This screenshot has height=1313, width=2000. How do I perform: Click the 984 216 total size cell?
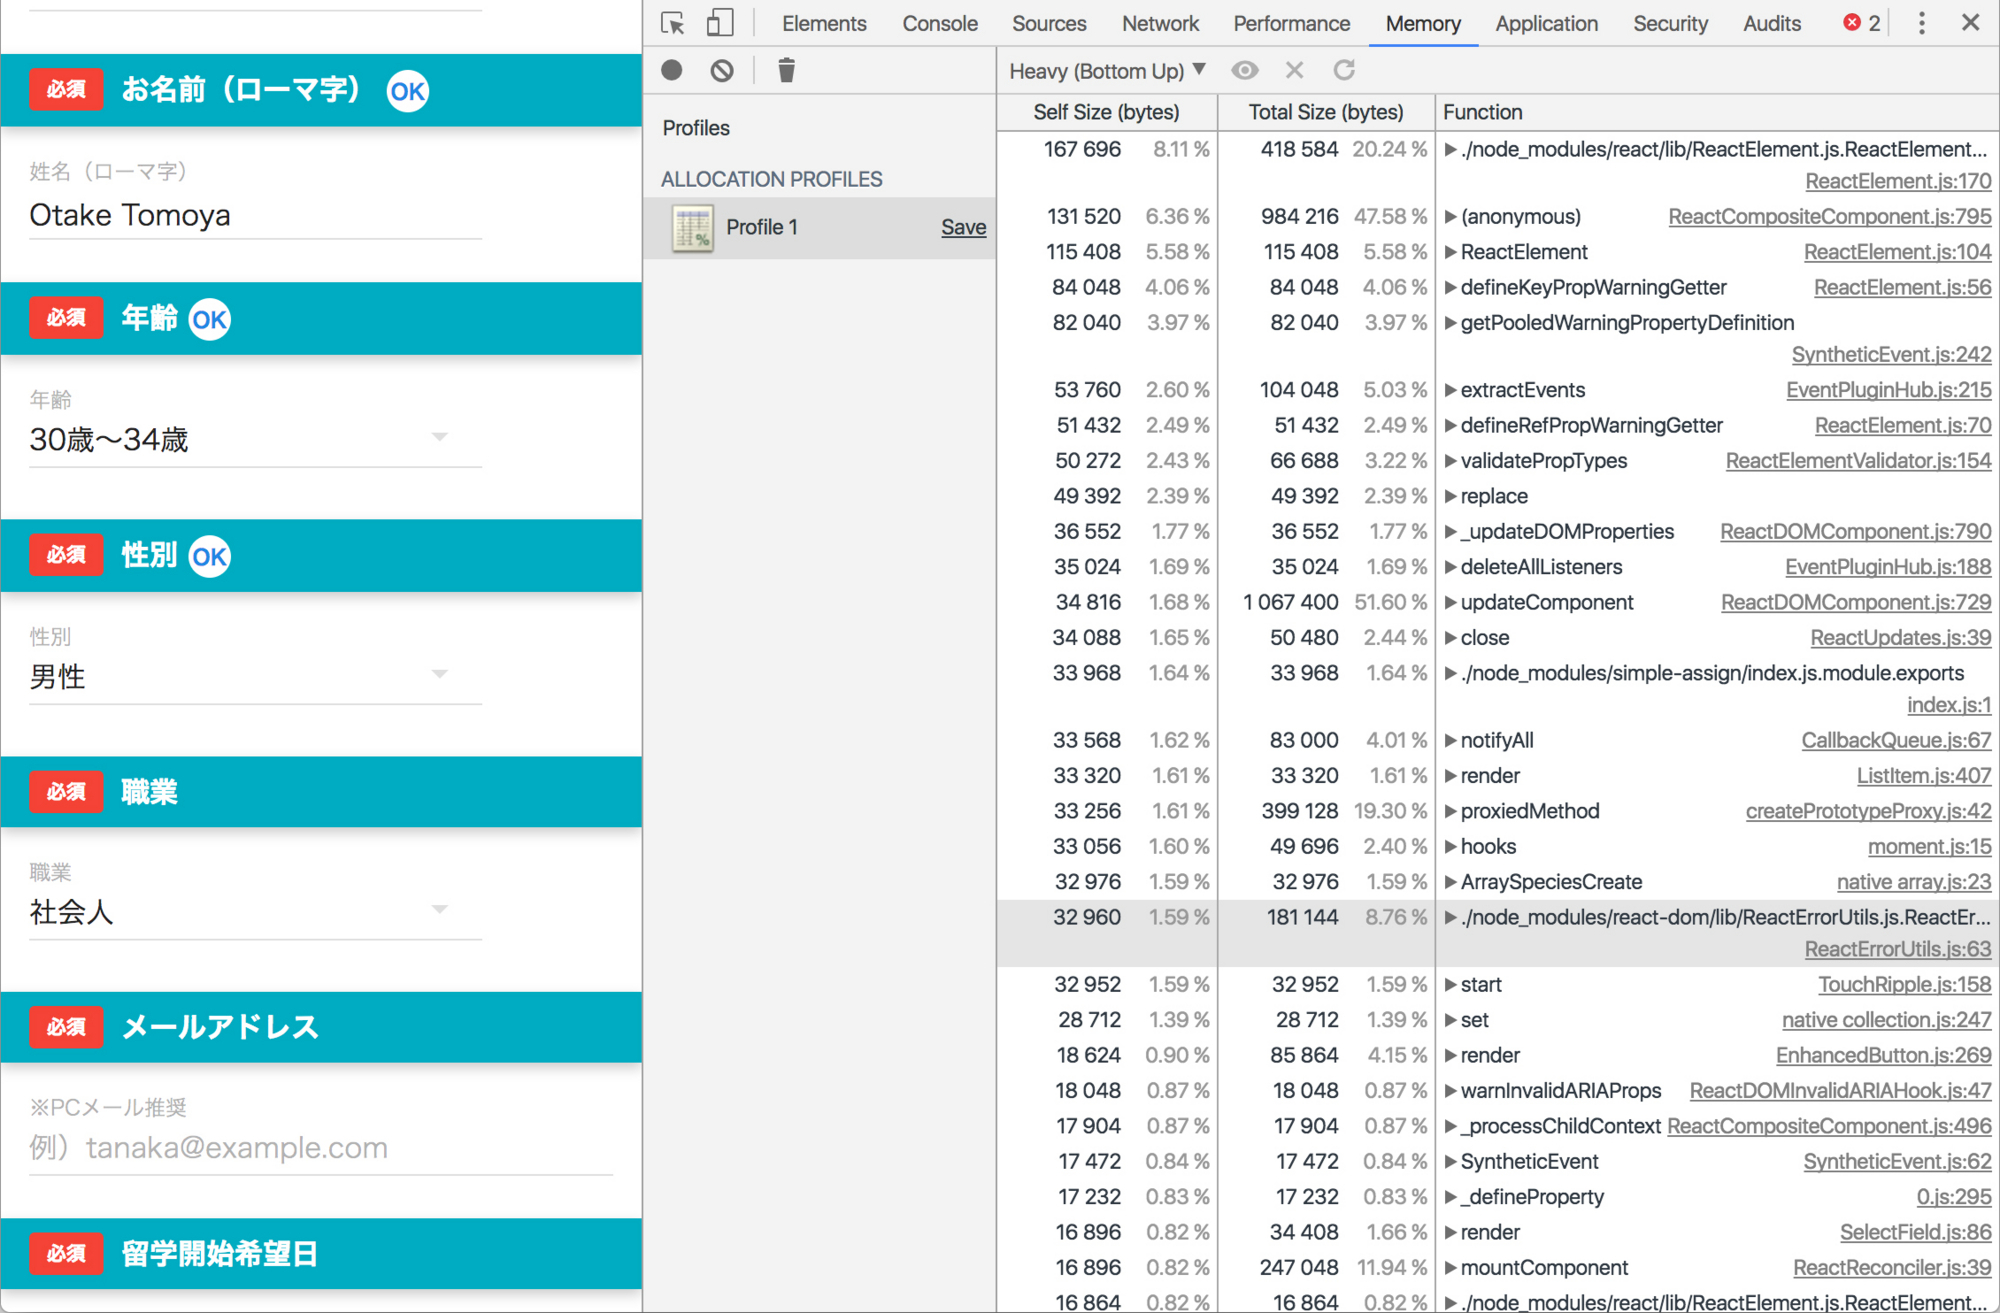(x=1299, y=217)
